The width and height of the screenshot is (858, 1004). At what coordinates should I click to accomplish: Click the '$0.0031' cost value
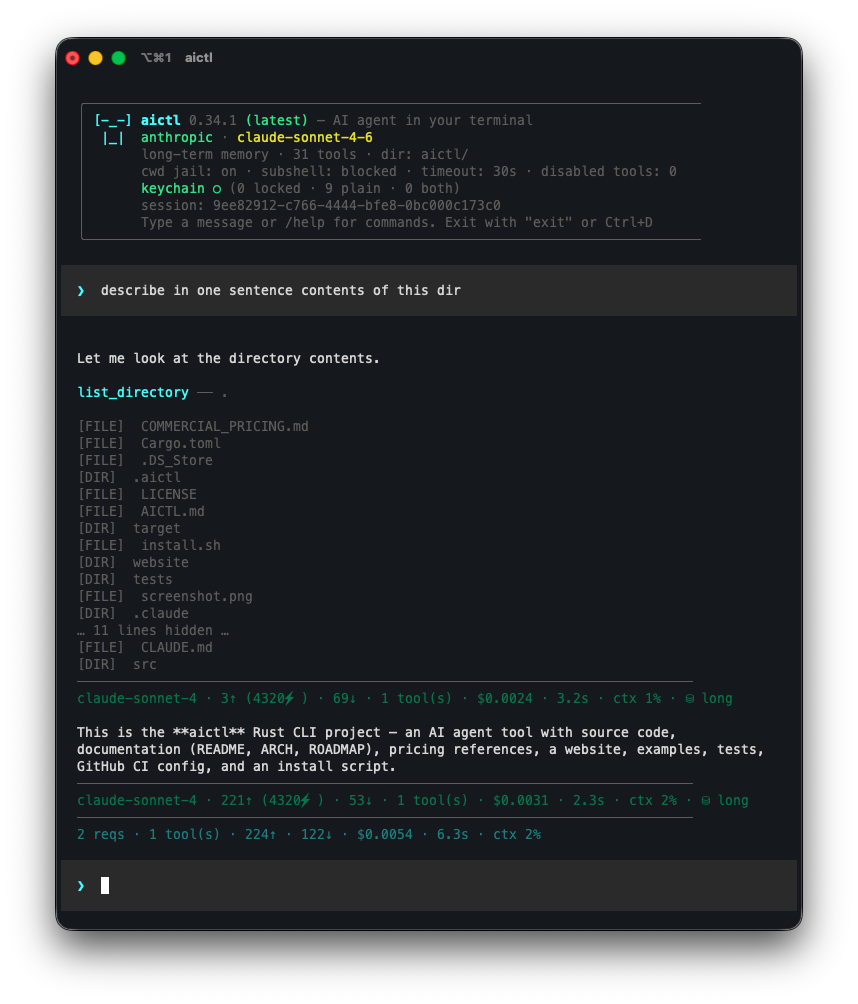click(x=521, y=800)
